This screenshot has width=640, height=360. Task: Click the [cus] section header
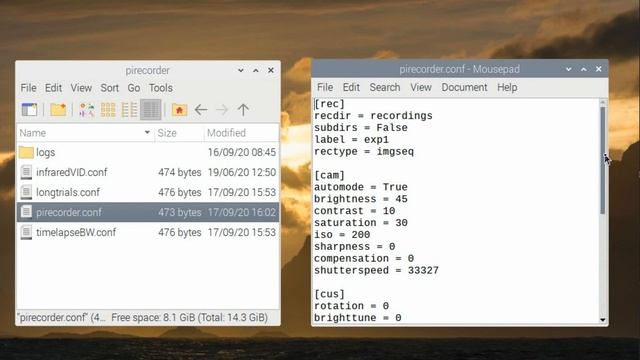tap(329, 294)
